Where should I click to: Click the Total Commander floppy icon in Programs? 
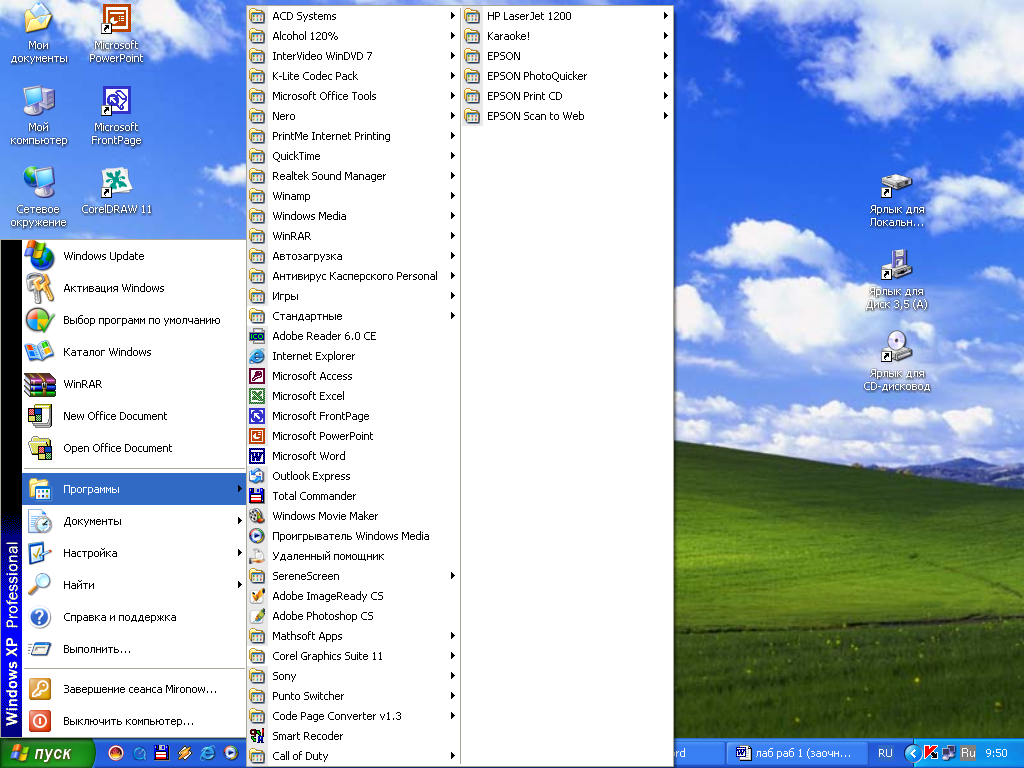pos(257,496)
